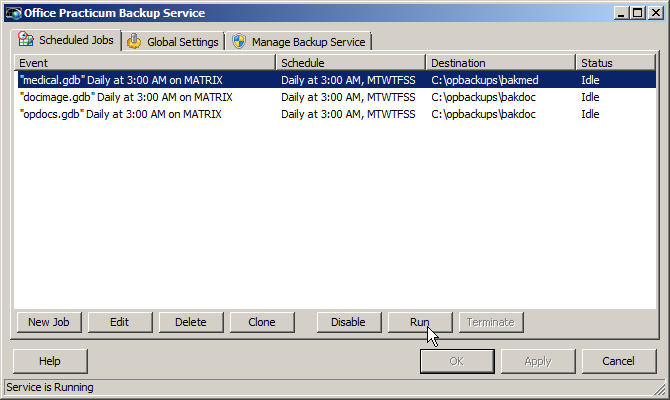This screenshot has width=670, height=400.
Task: Open Help
Action: 50,362
